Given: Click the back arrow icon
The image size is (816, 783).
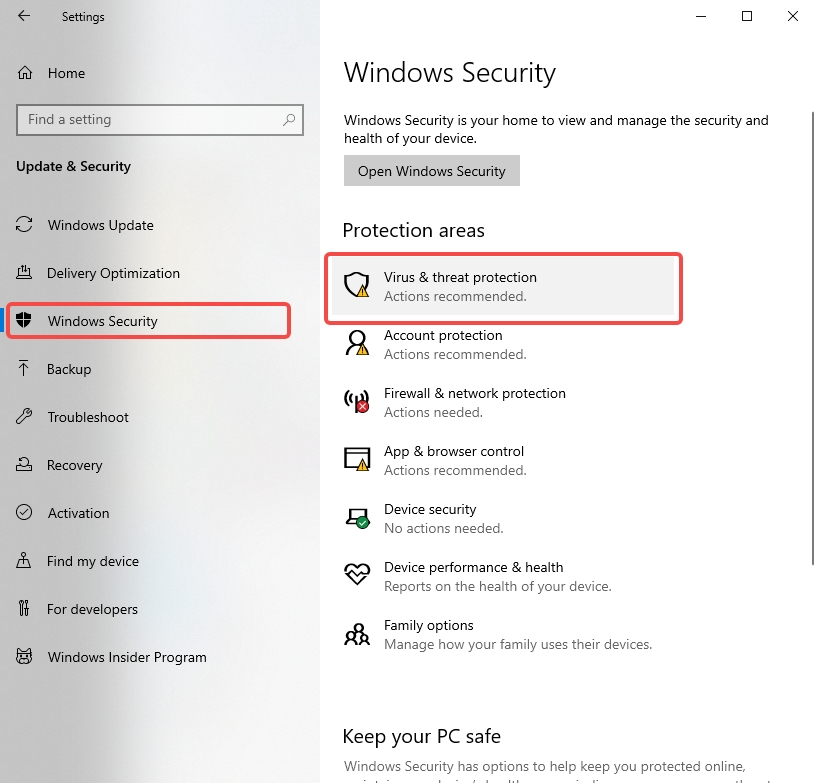Looking at the screenshot, I should (24, 16).
